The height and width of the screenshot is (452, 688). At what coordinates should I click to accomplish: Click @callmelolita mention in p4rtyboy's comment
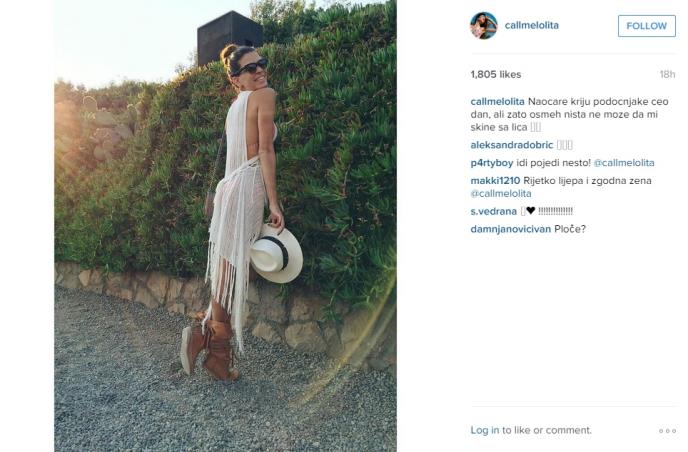(624, 163)
